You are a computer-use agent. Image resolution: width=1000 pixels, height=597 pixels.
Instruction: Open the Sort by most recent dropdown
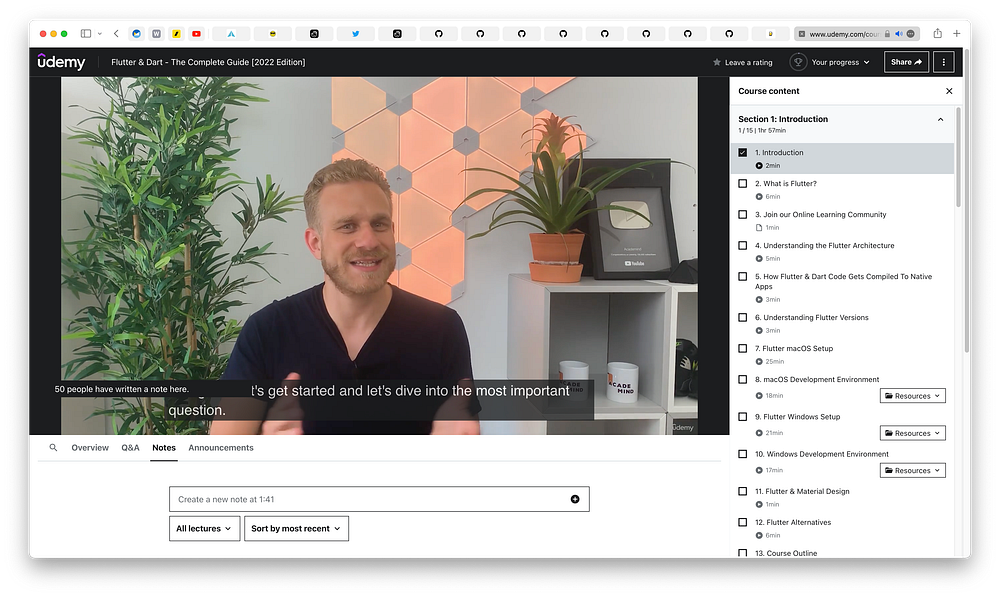point(296,529)
